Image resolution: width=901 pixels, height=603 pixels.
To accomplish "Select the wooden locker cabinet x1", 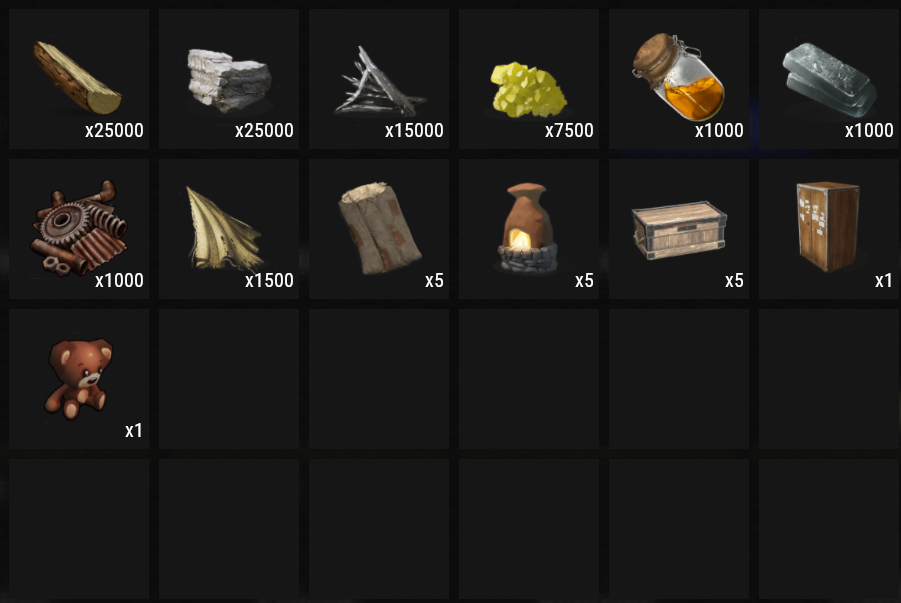I will 829,229.
